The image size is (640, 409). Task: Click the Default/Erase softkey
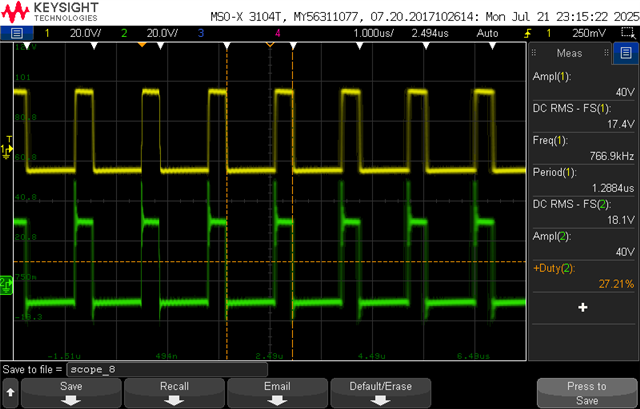click(381, 393)
